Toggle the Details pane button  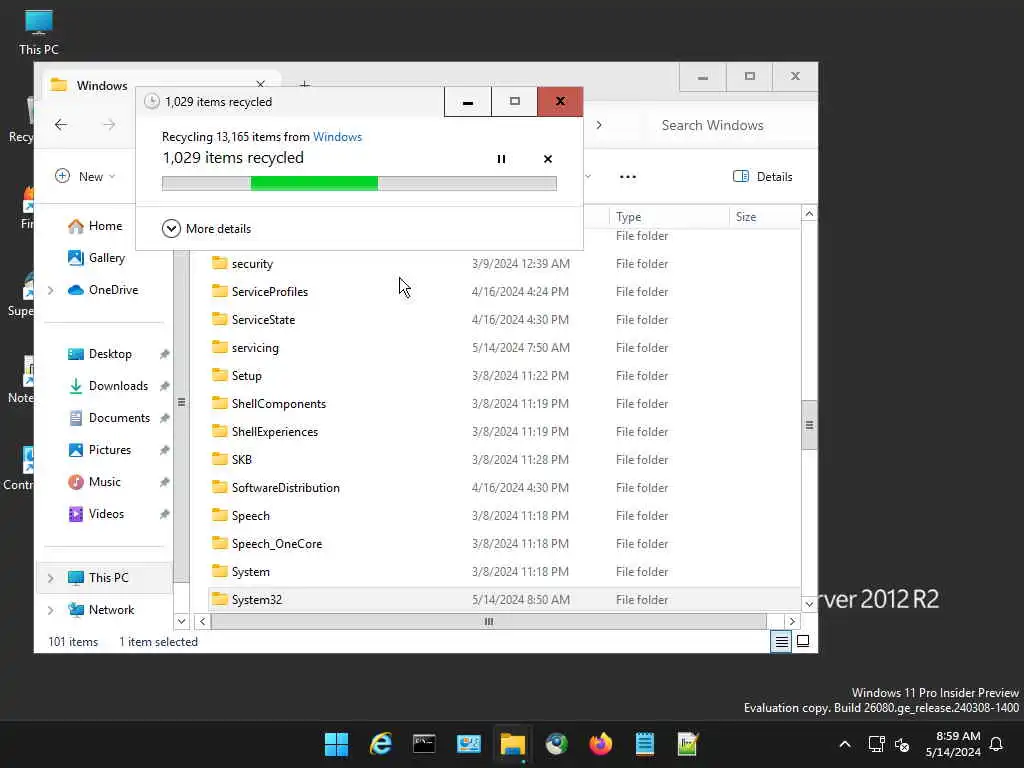(x=762, y=176)
